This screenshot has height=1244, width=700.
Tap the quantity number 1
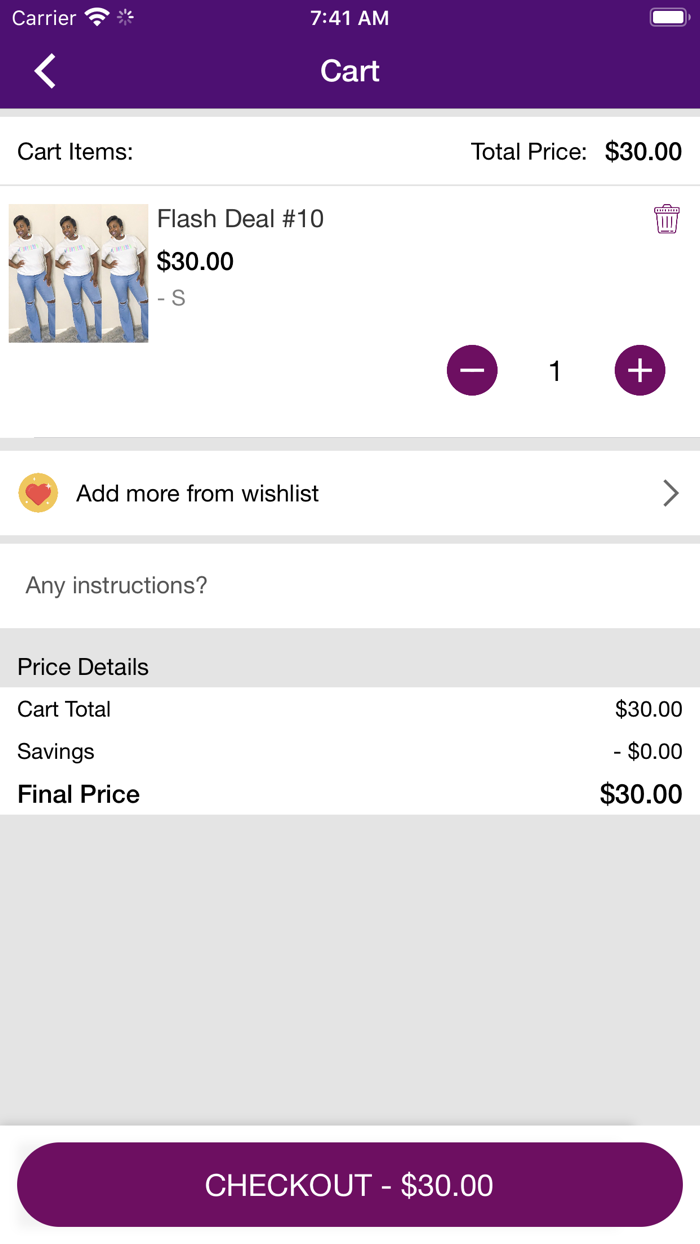coord(555,371)
